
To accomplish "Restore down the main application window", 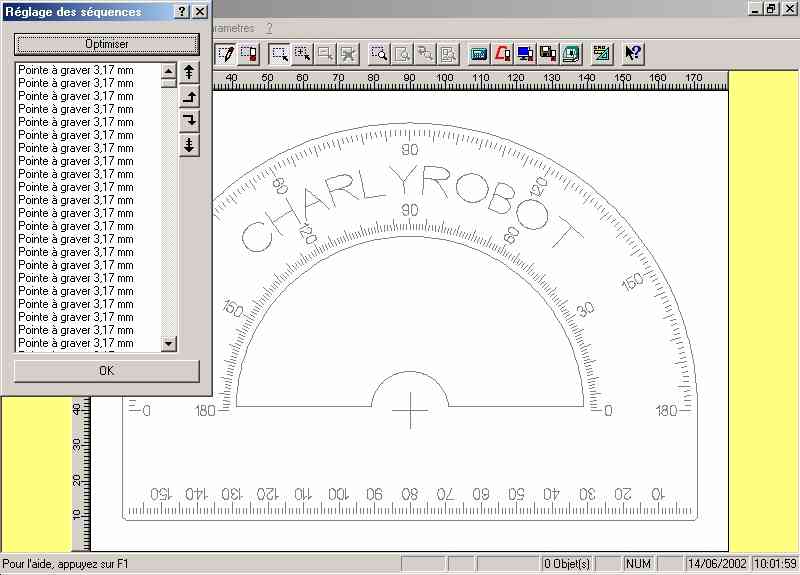I will tap(770, 9).
